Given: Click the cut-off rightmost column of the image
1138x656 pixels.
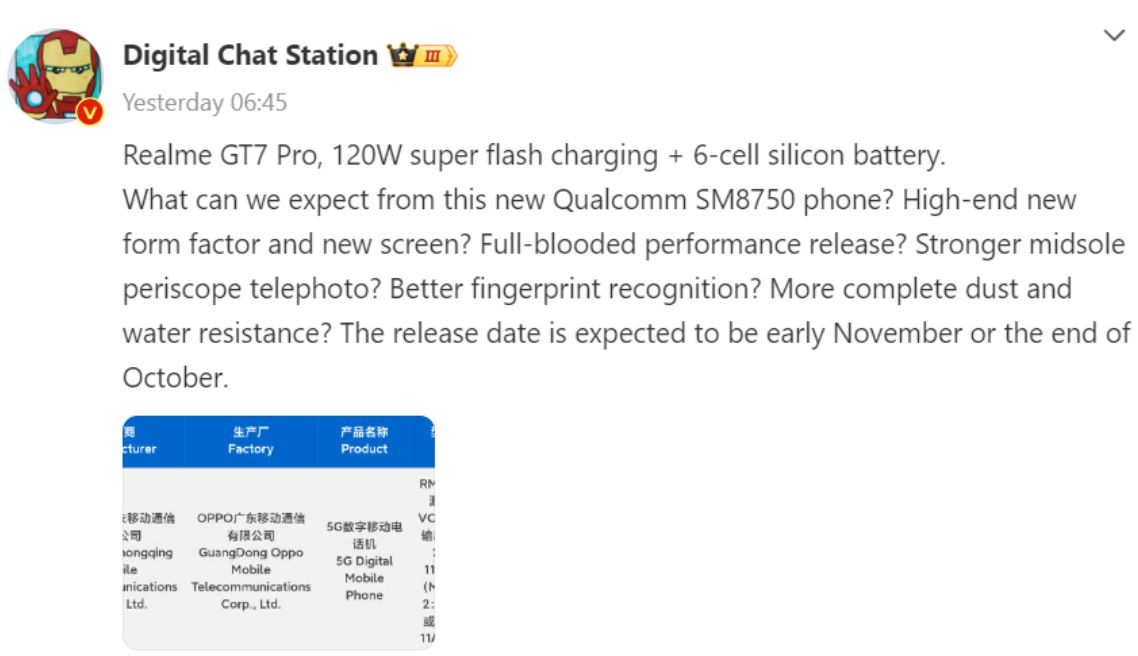Looking at the screenshot, I should pos(426,561).
